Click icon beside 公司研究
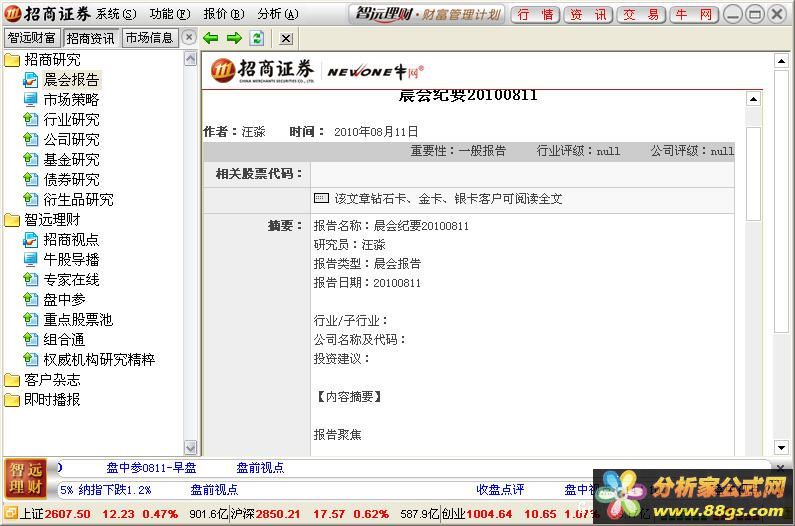 pos(30,139)
